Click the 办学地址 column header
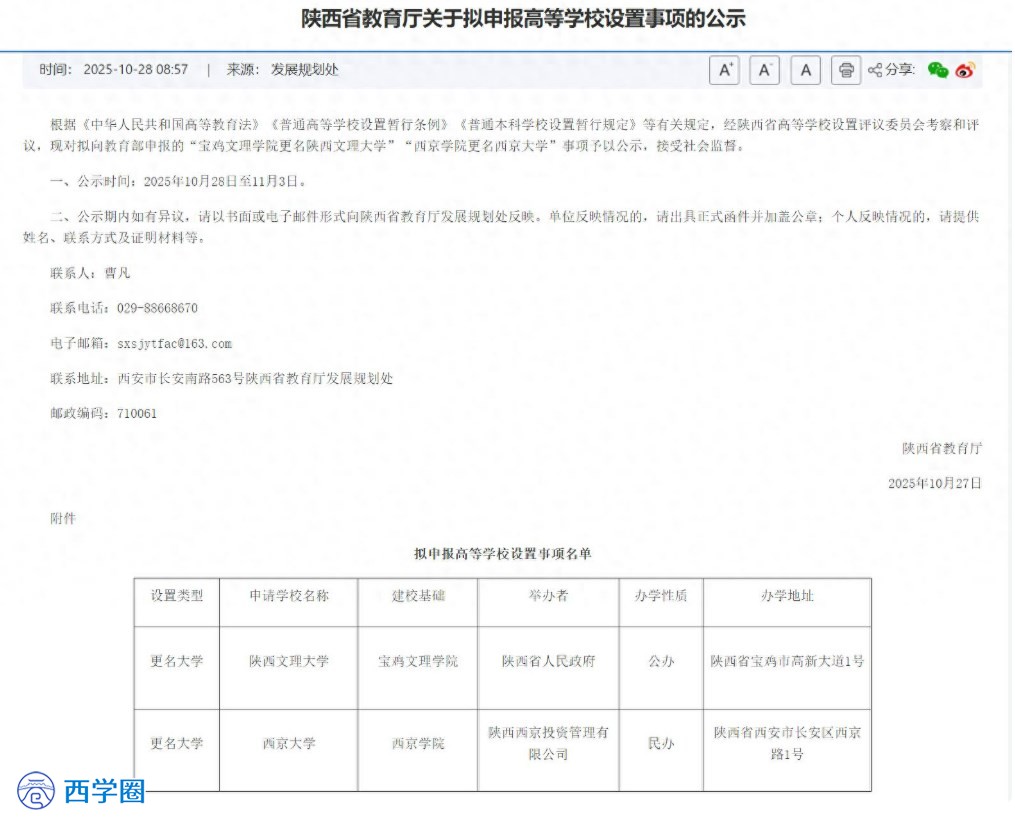 787,595
